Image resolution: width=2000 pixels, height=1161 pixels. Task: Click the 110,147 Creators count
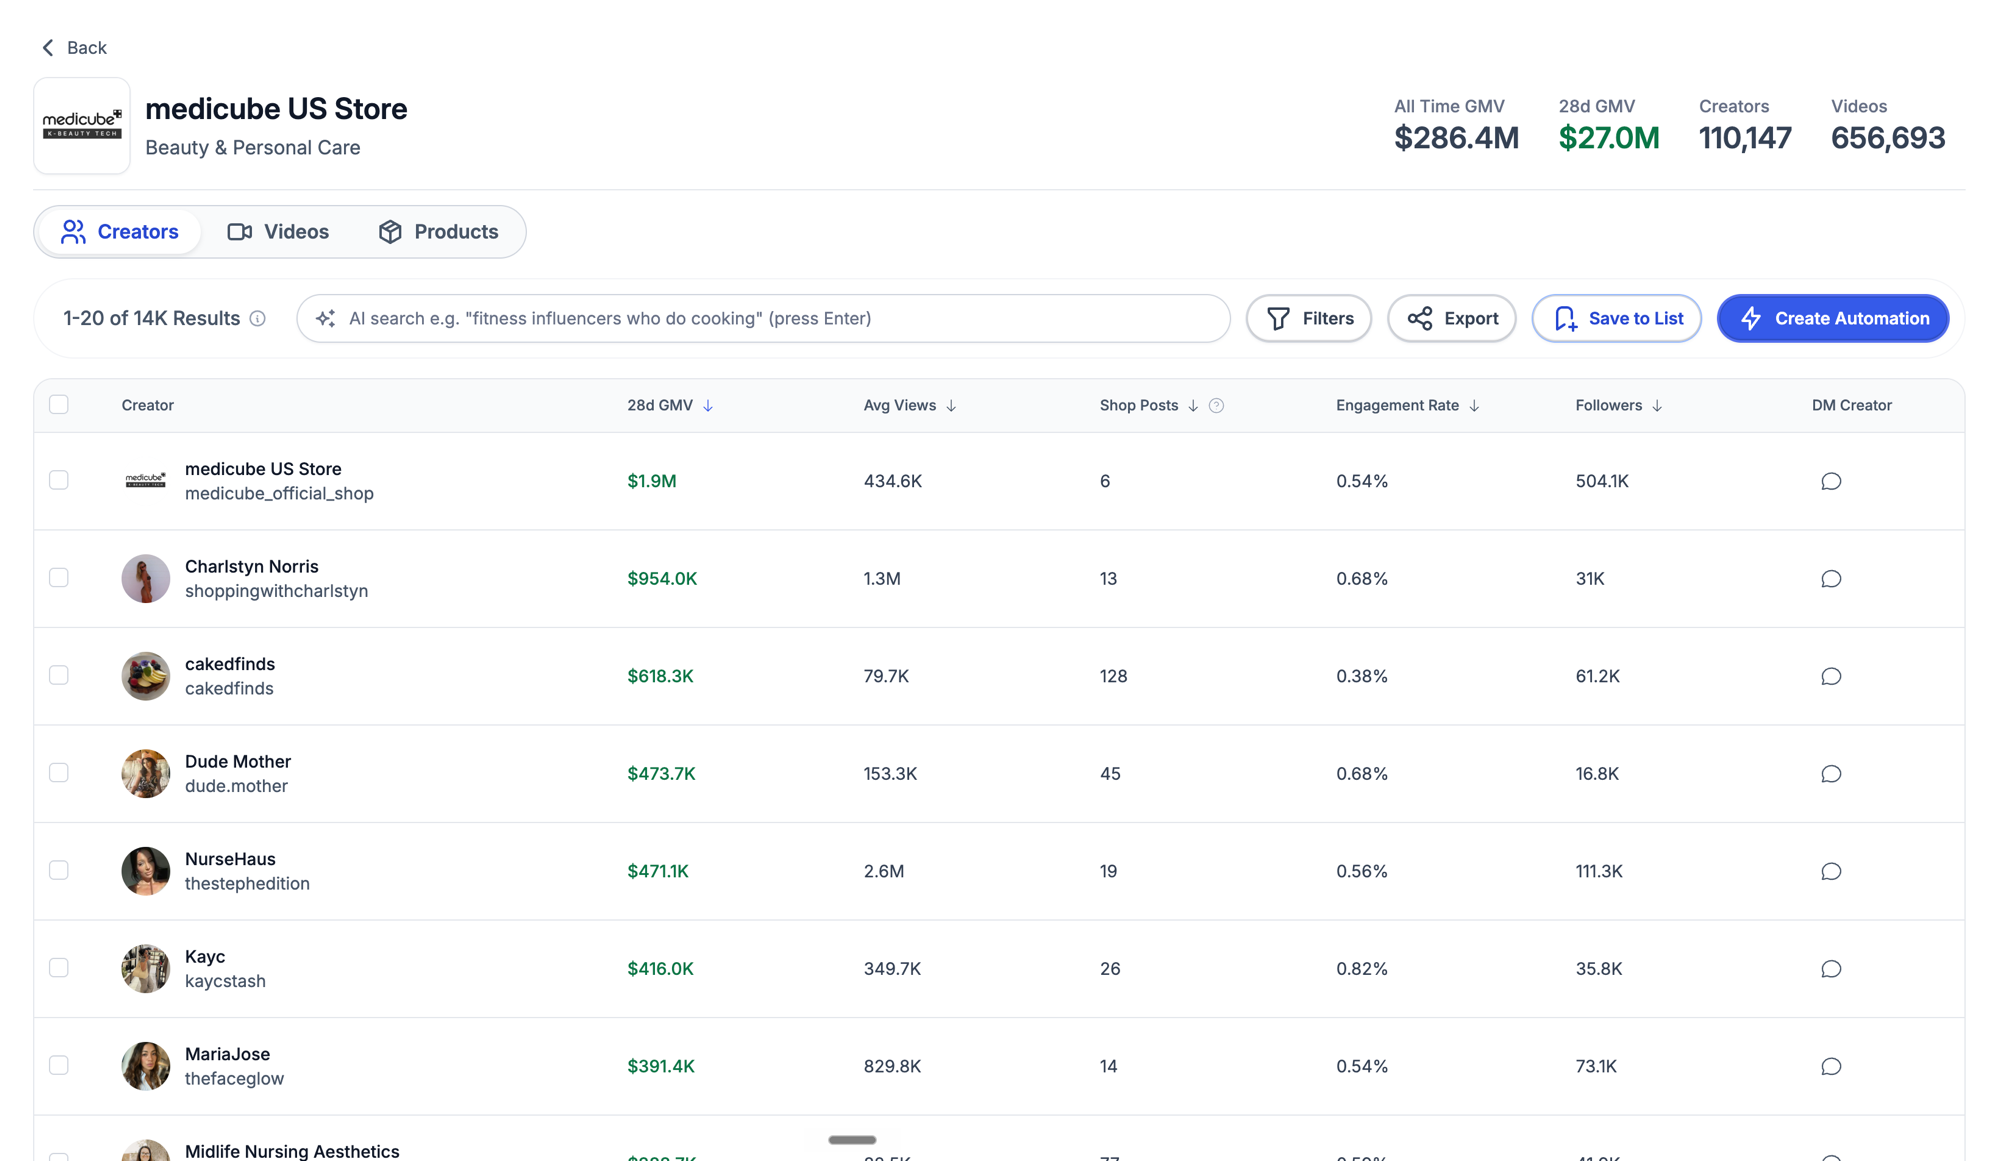coord(1745,138)
